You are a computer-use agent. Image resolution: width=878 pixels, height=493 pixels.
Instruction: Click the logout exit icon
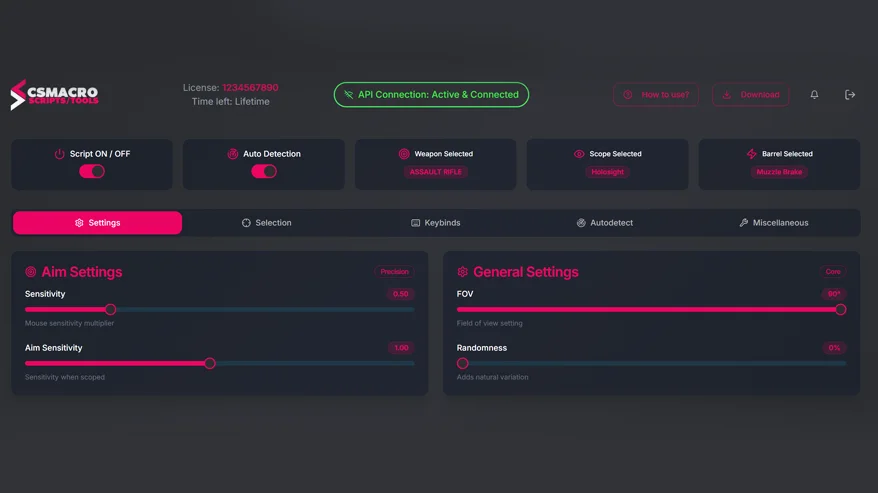click(849, 95)
